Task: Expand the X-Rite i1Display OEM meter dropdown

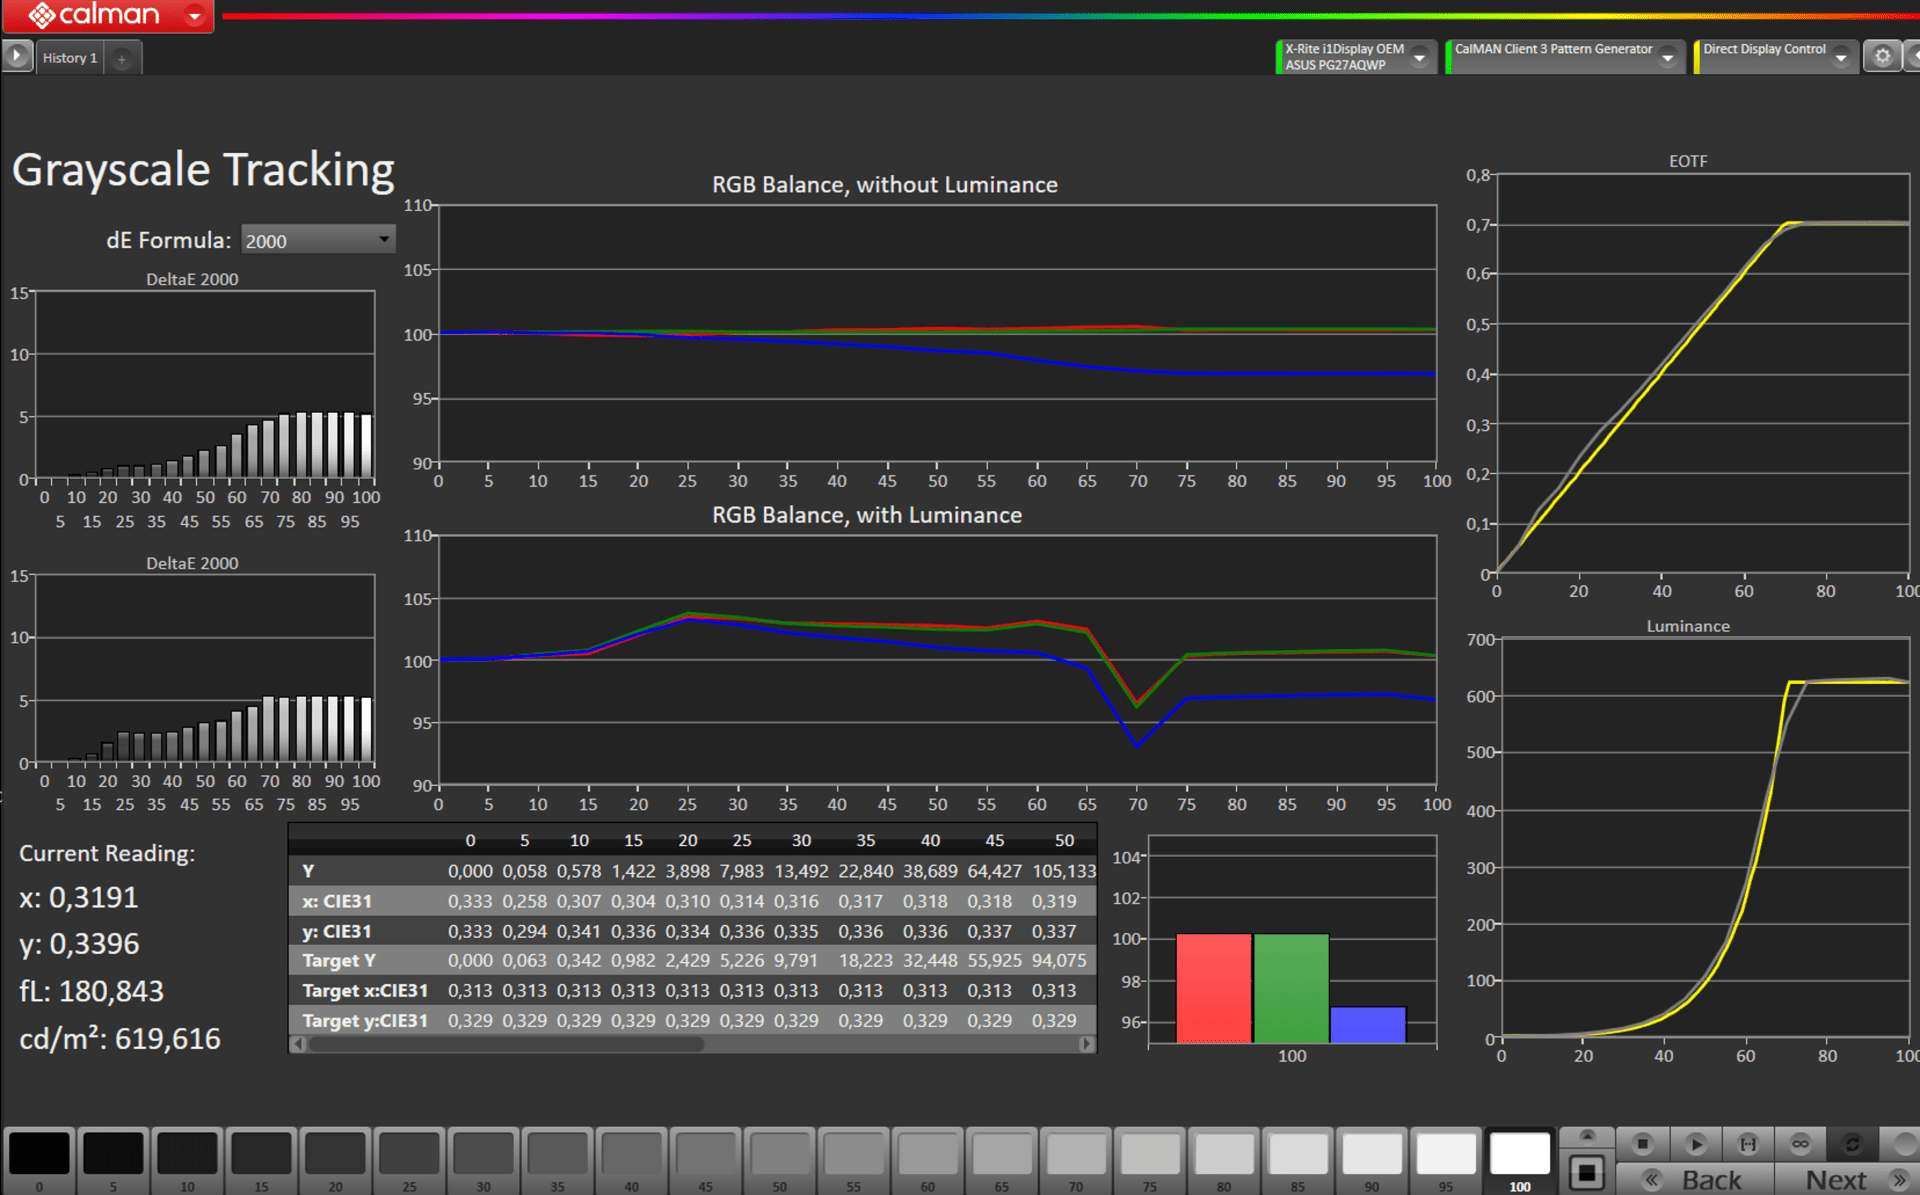Action: pos(1418,58)
